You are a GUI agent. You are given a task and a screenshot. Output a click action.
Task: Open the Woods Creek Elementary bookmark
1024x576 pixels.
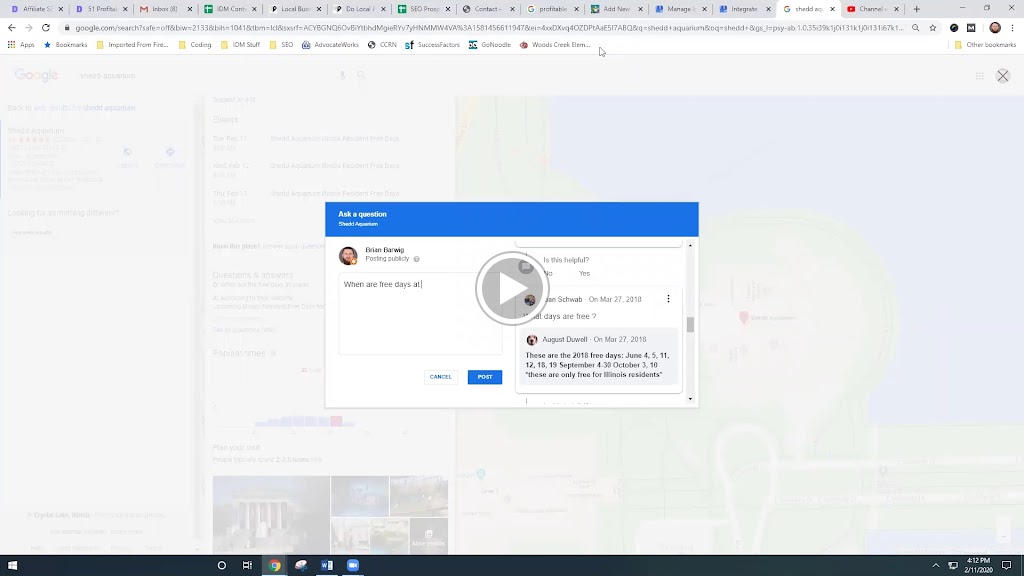[554, 45]
